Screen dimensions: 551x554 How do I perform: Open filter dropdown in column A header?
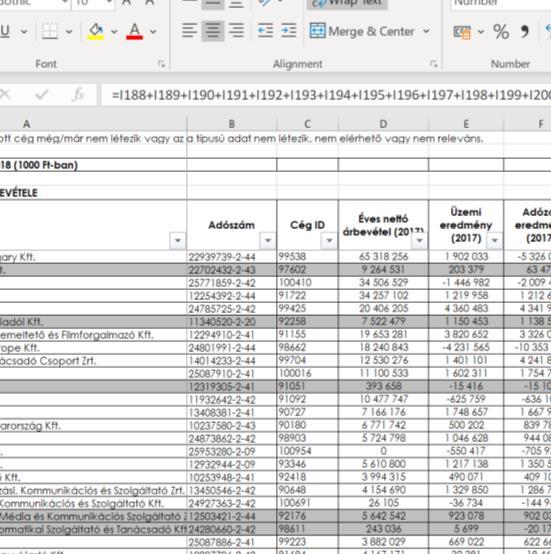click(178, 241)
